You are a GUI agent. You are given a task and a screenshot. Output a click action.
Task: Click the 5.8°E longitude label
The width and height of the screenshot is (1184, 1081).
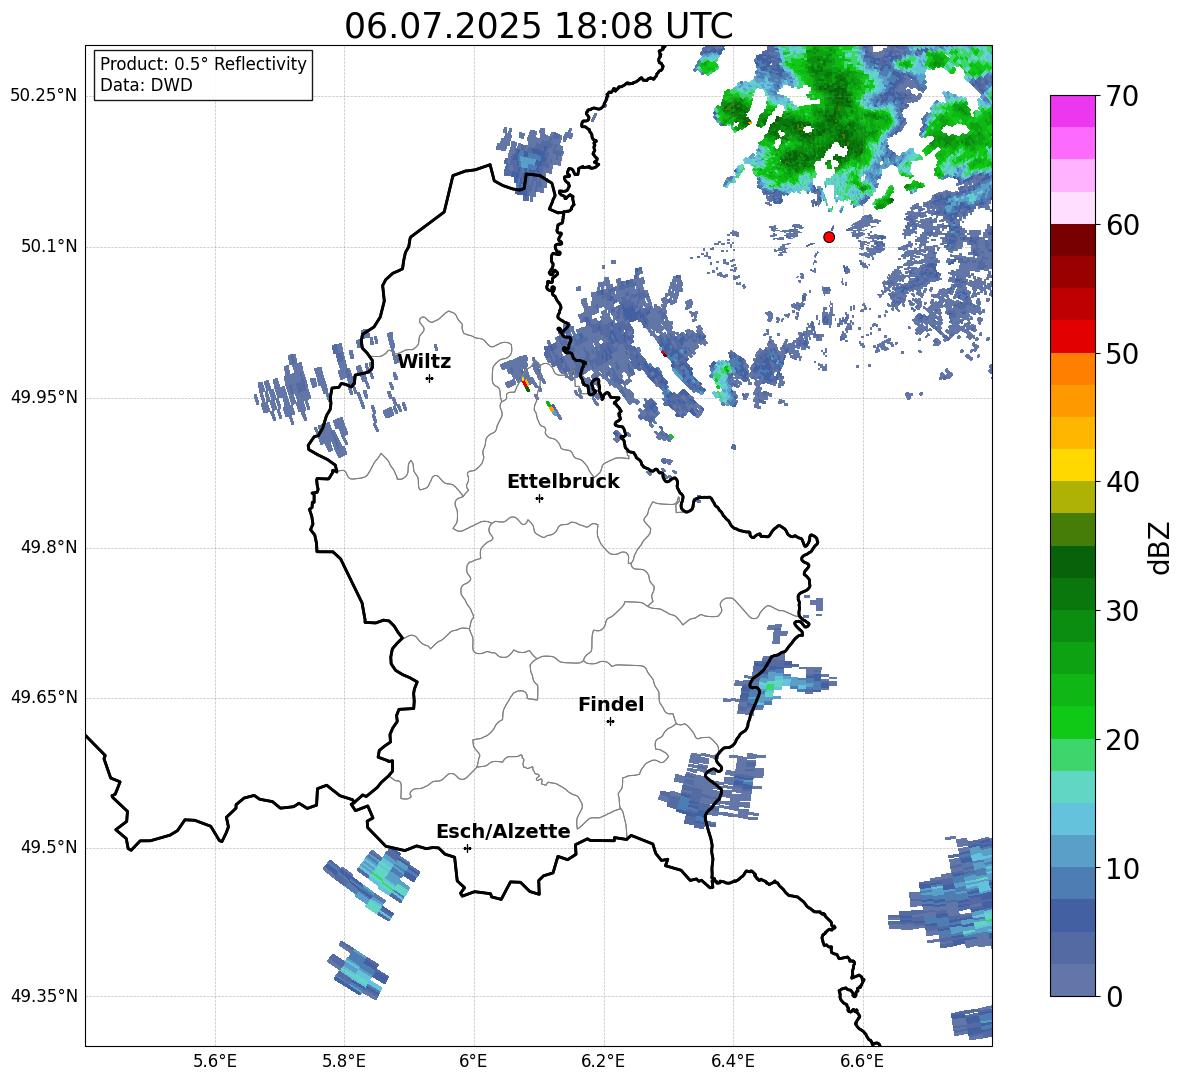coord(344,1061)
